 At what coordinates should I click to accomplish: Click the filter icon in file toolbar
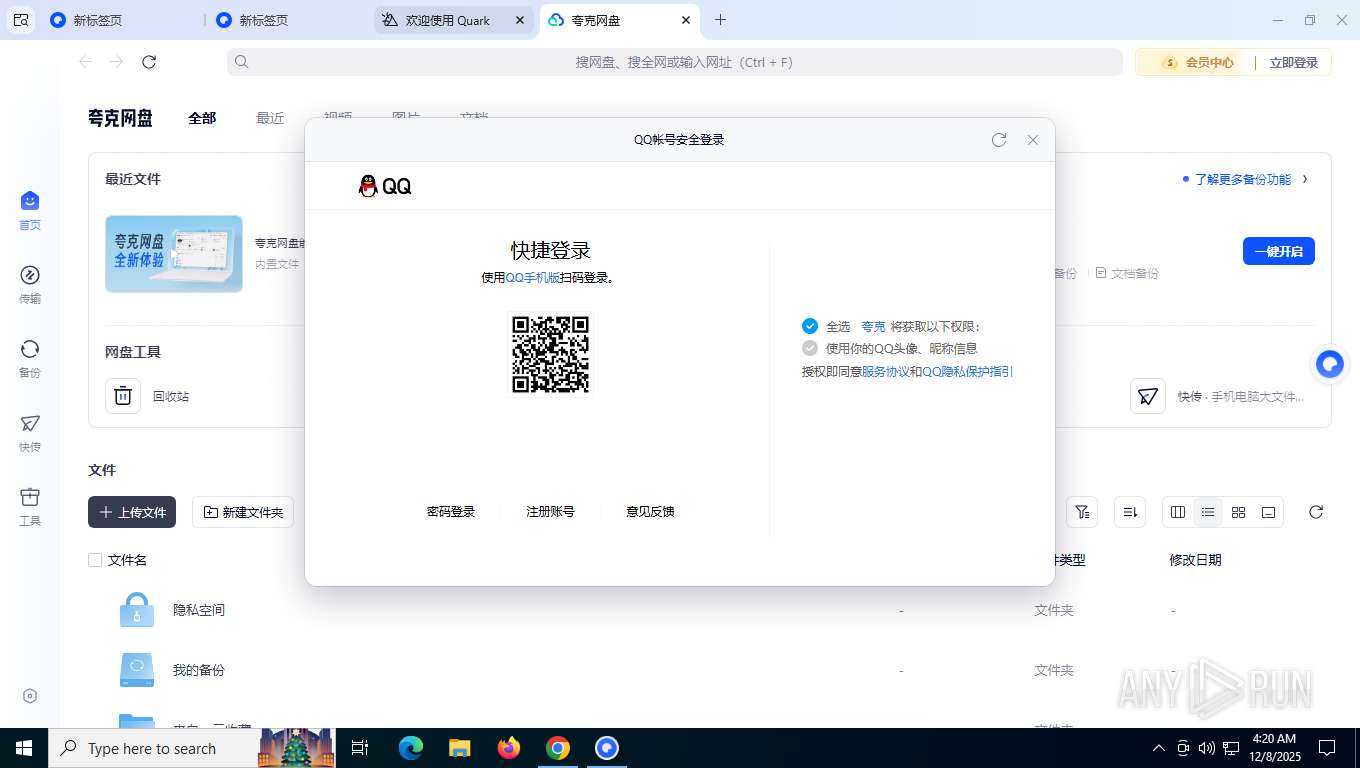click(1082, 512)
